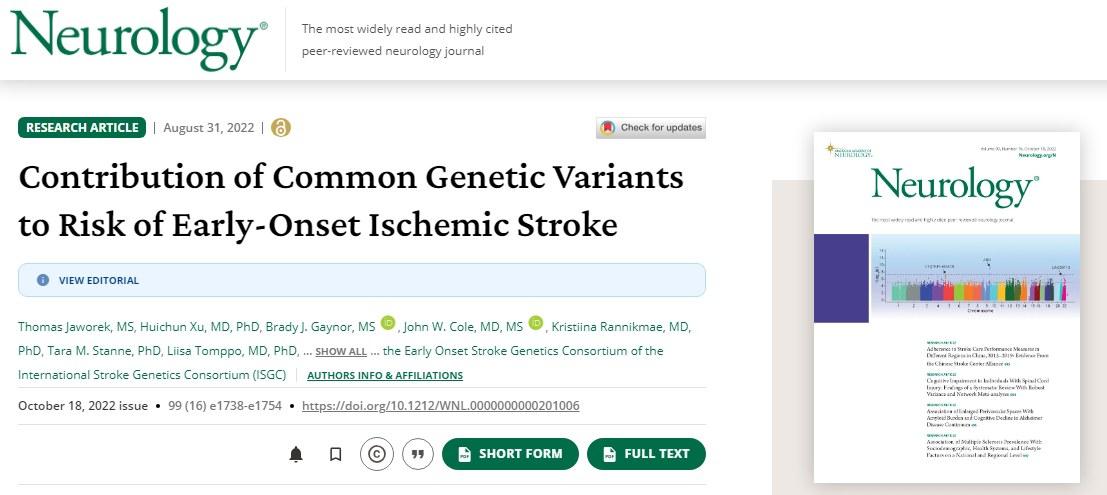
Task: Open John W. Cole's ORCID icon
Action: tap(536, 323)
